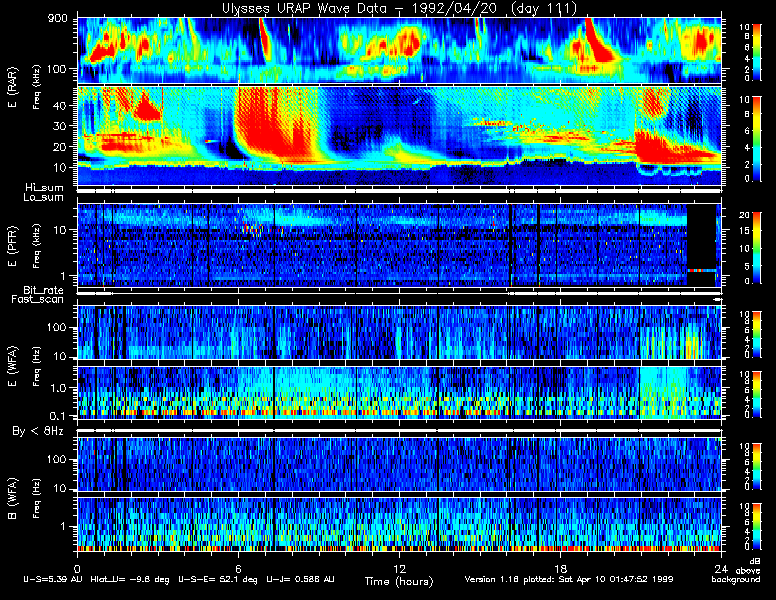776x600 pixels.
Task: Click the lowest B (WFA) 1 Hz spectrogram panel
Action: 399,524
